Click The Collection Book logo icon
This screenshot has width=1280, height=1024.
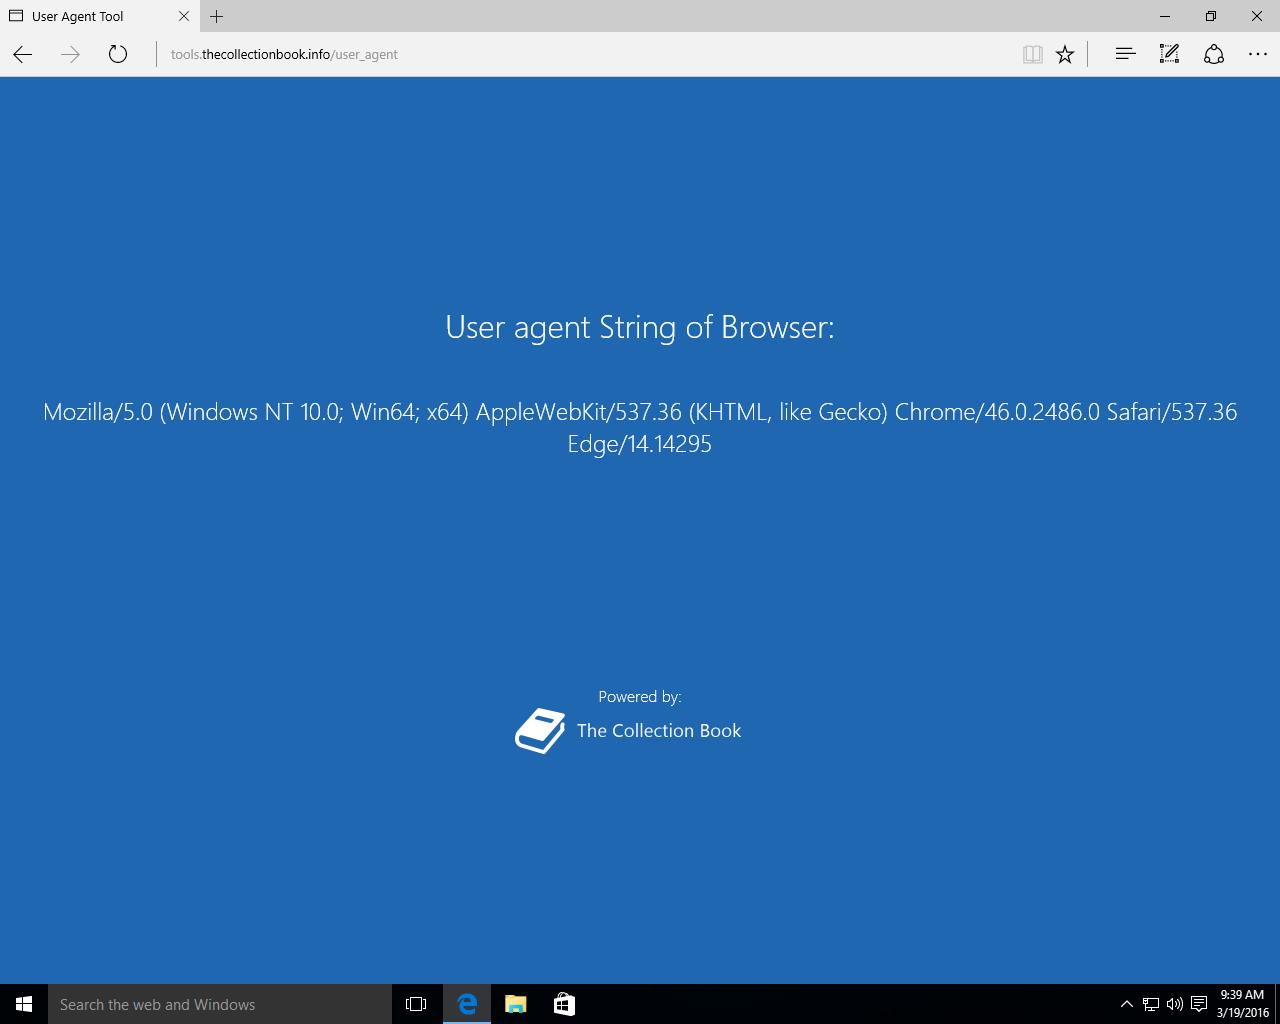[540, 731]
